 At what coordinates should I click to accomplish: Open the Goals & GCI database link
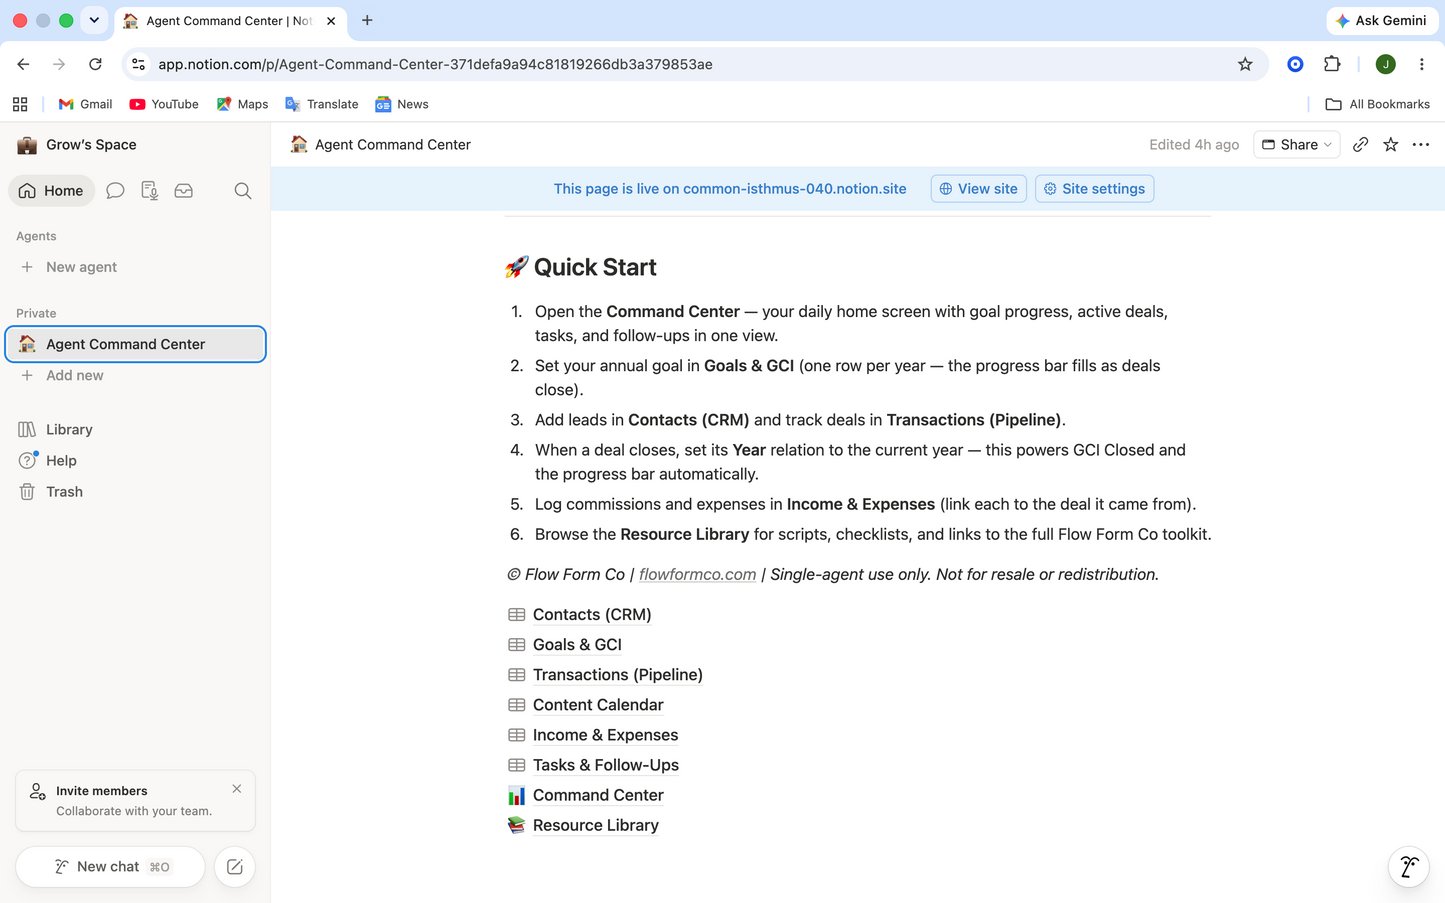click(x=577, y=644)
